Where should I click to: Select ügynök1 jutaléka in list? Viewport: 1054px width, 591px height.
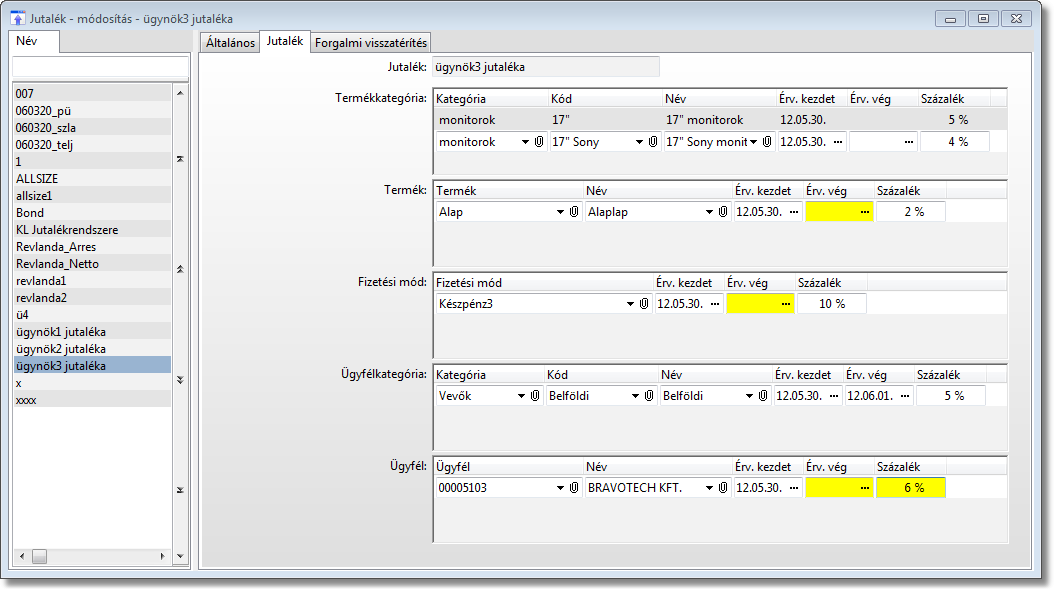(92, 332)
